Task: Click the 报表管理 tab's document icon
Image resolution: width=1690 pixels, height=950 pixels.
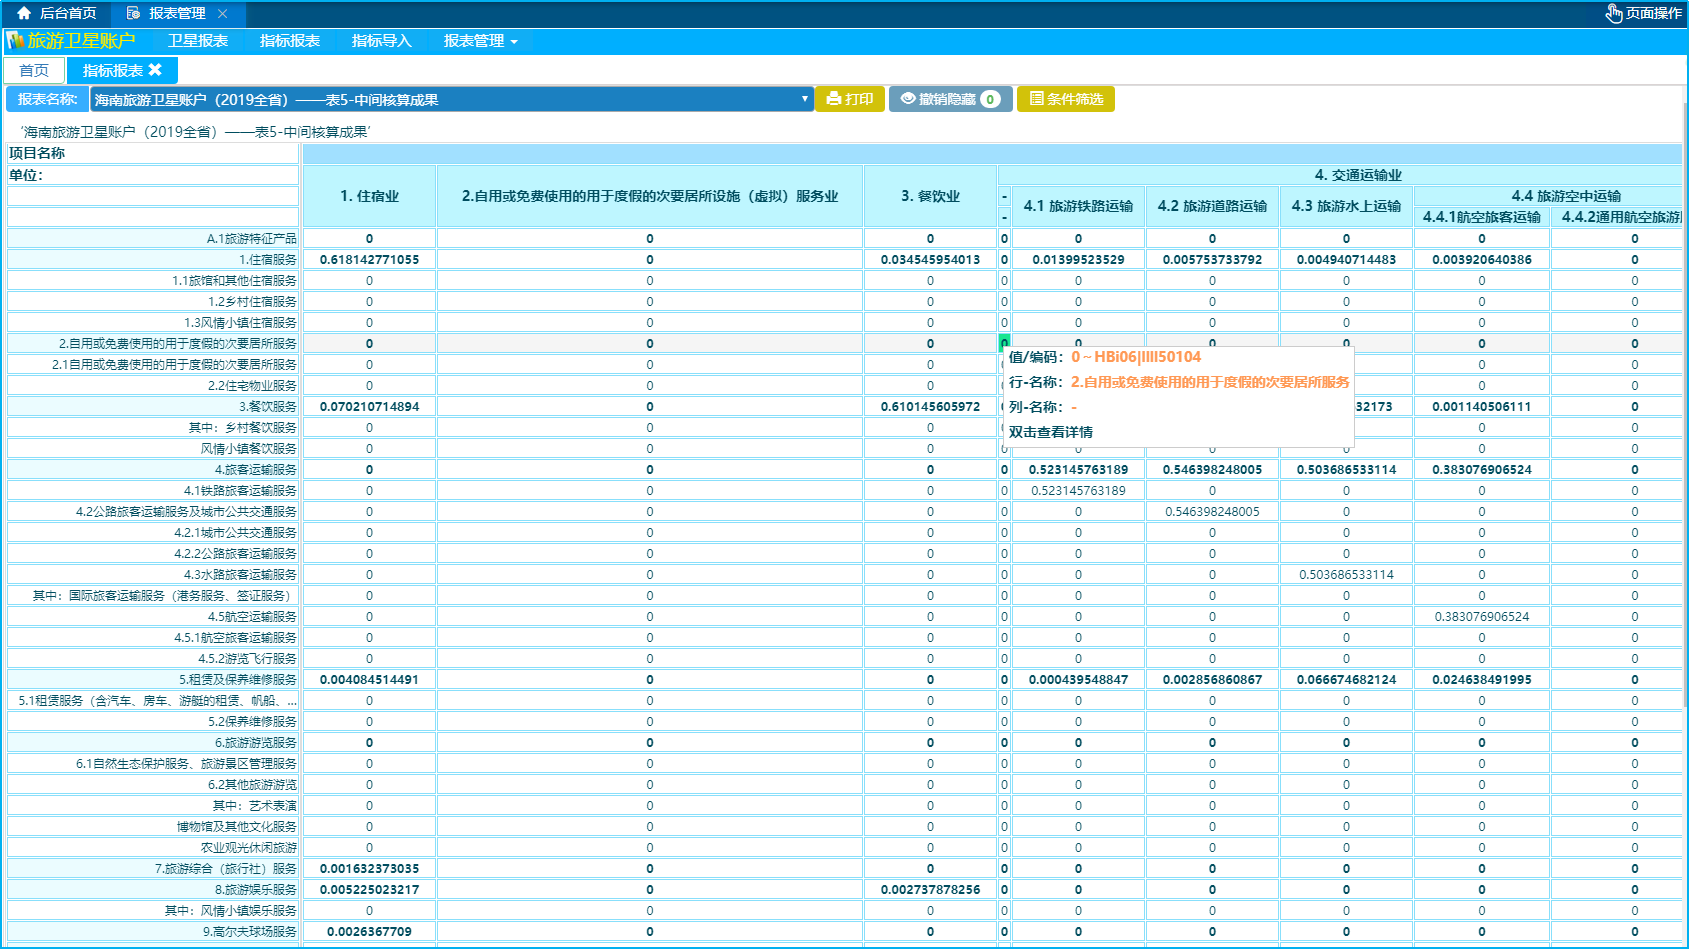Action: point(133,13)
